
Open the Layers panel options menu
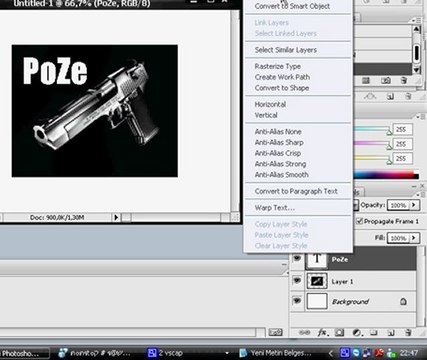[x=420, y=194]
